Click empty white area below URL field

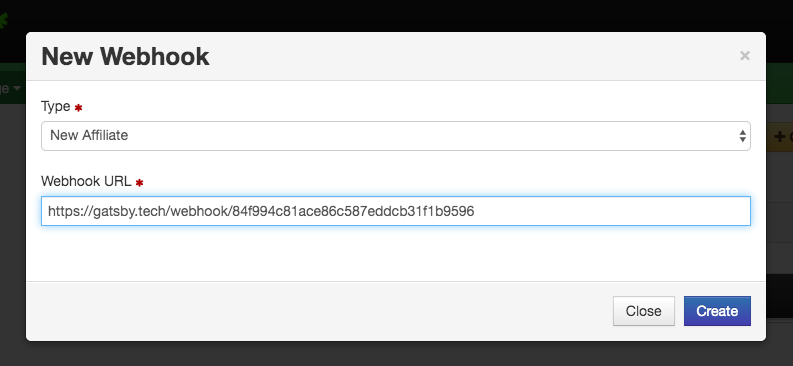395,253
